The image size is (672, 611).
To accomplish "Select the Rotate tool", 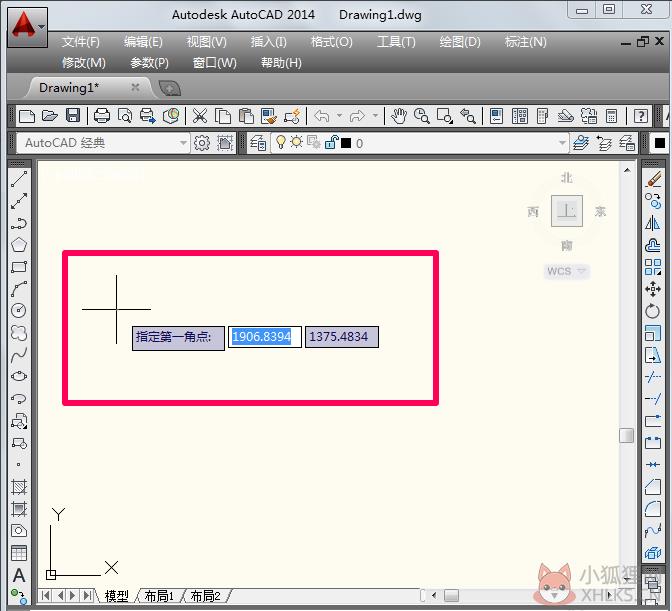I will (x=653, y=311).
